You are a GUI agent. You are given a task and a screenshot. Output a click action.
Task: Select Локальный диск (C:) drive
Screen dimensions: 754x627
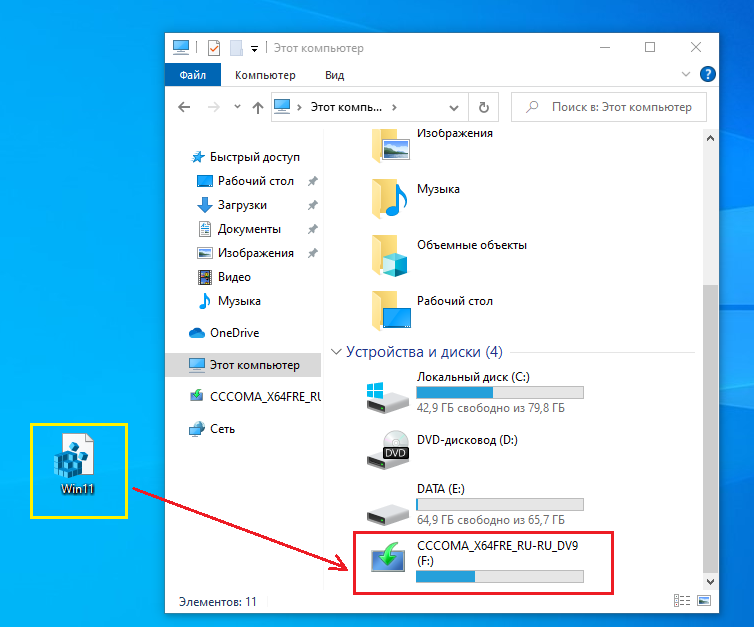click(x=475, y=392)
